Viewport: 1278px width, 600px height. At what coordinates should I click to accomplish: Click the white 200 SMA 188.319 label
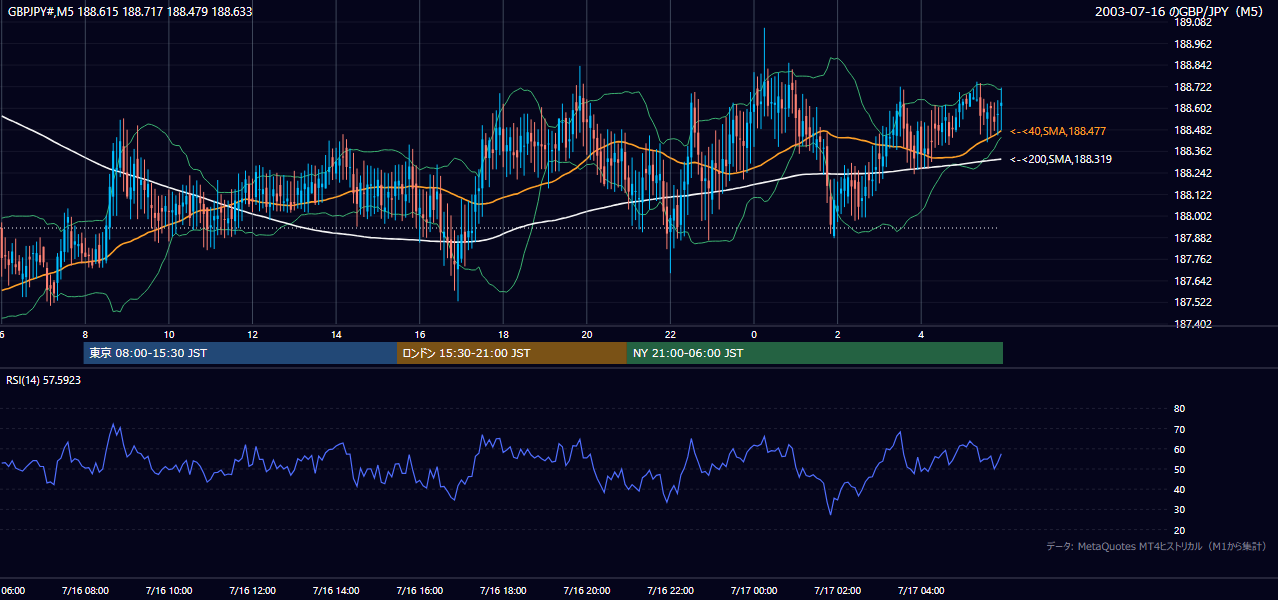pyautogui.click(x=1061, y=159)
